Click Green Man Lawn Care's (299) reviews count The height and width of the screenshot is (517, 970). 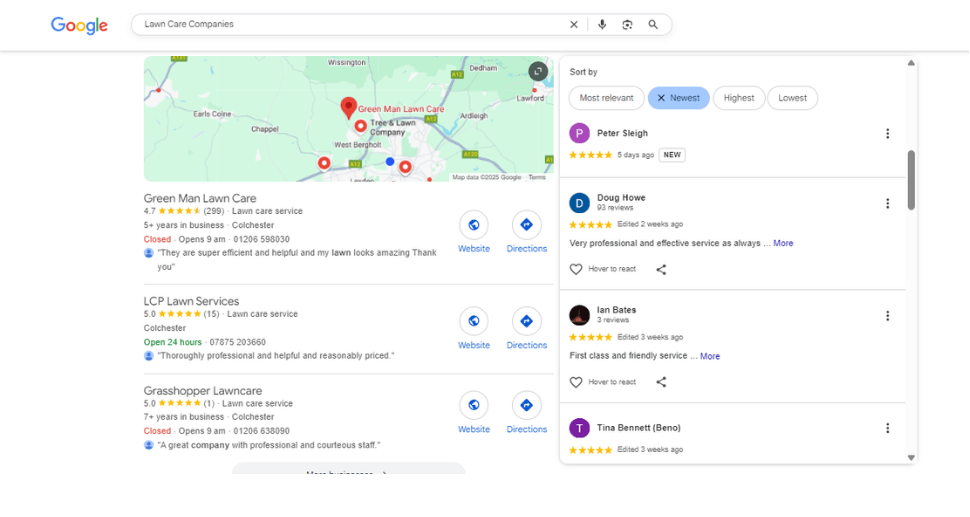pos(213,211)
